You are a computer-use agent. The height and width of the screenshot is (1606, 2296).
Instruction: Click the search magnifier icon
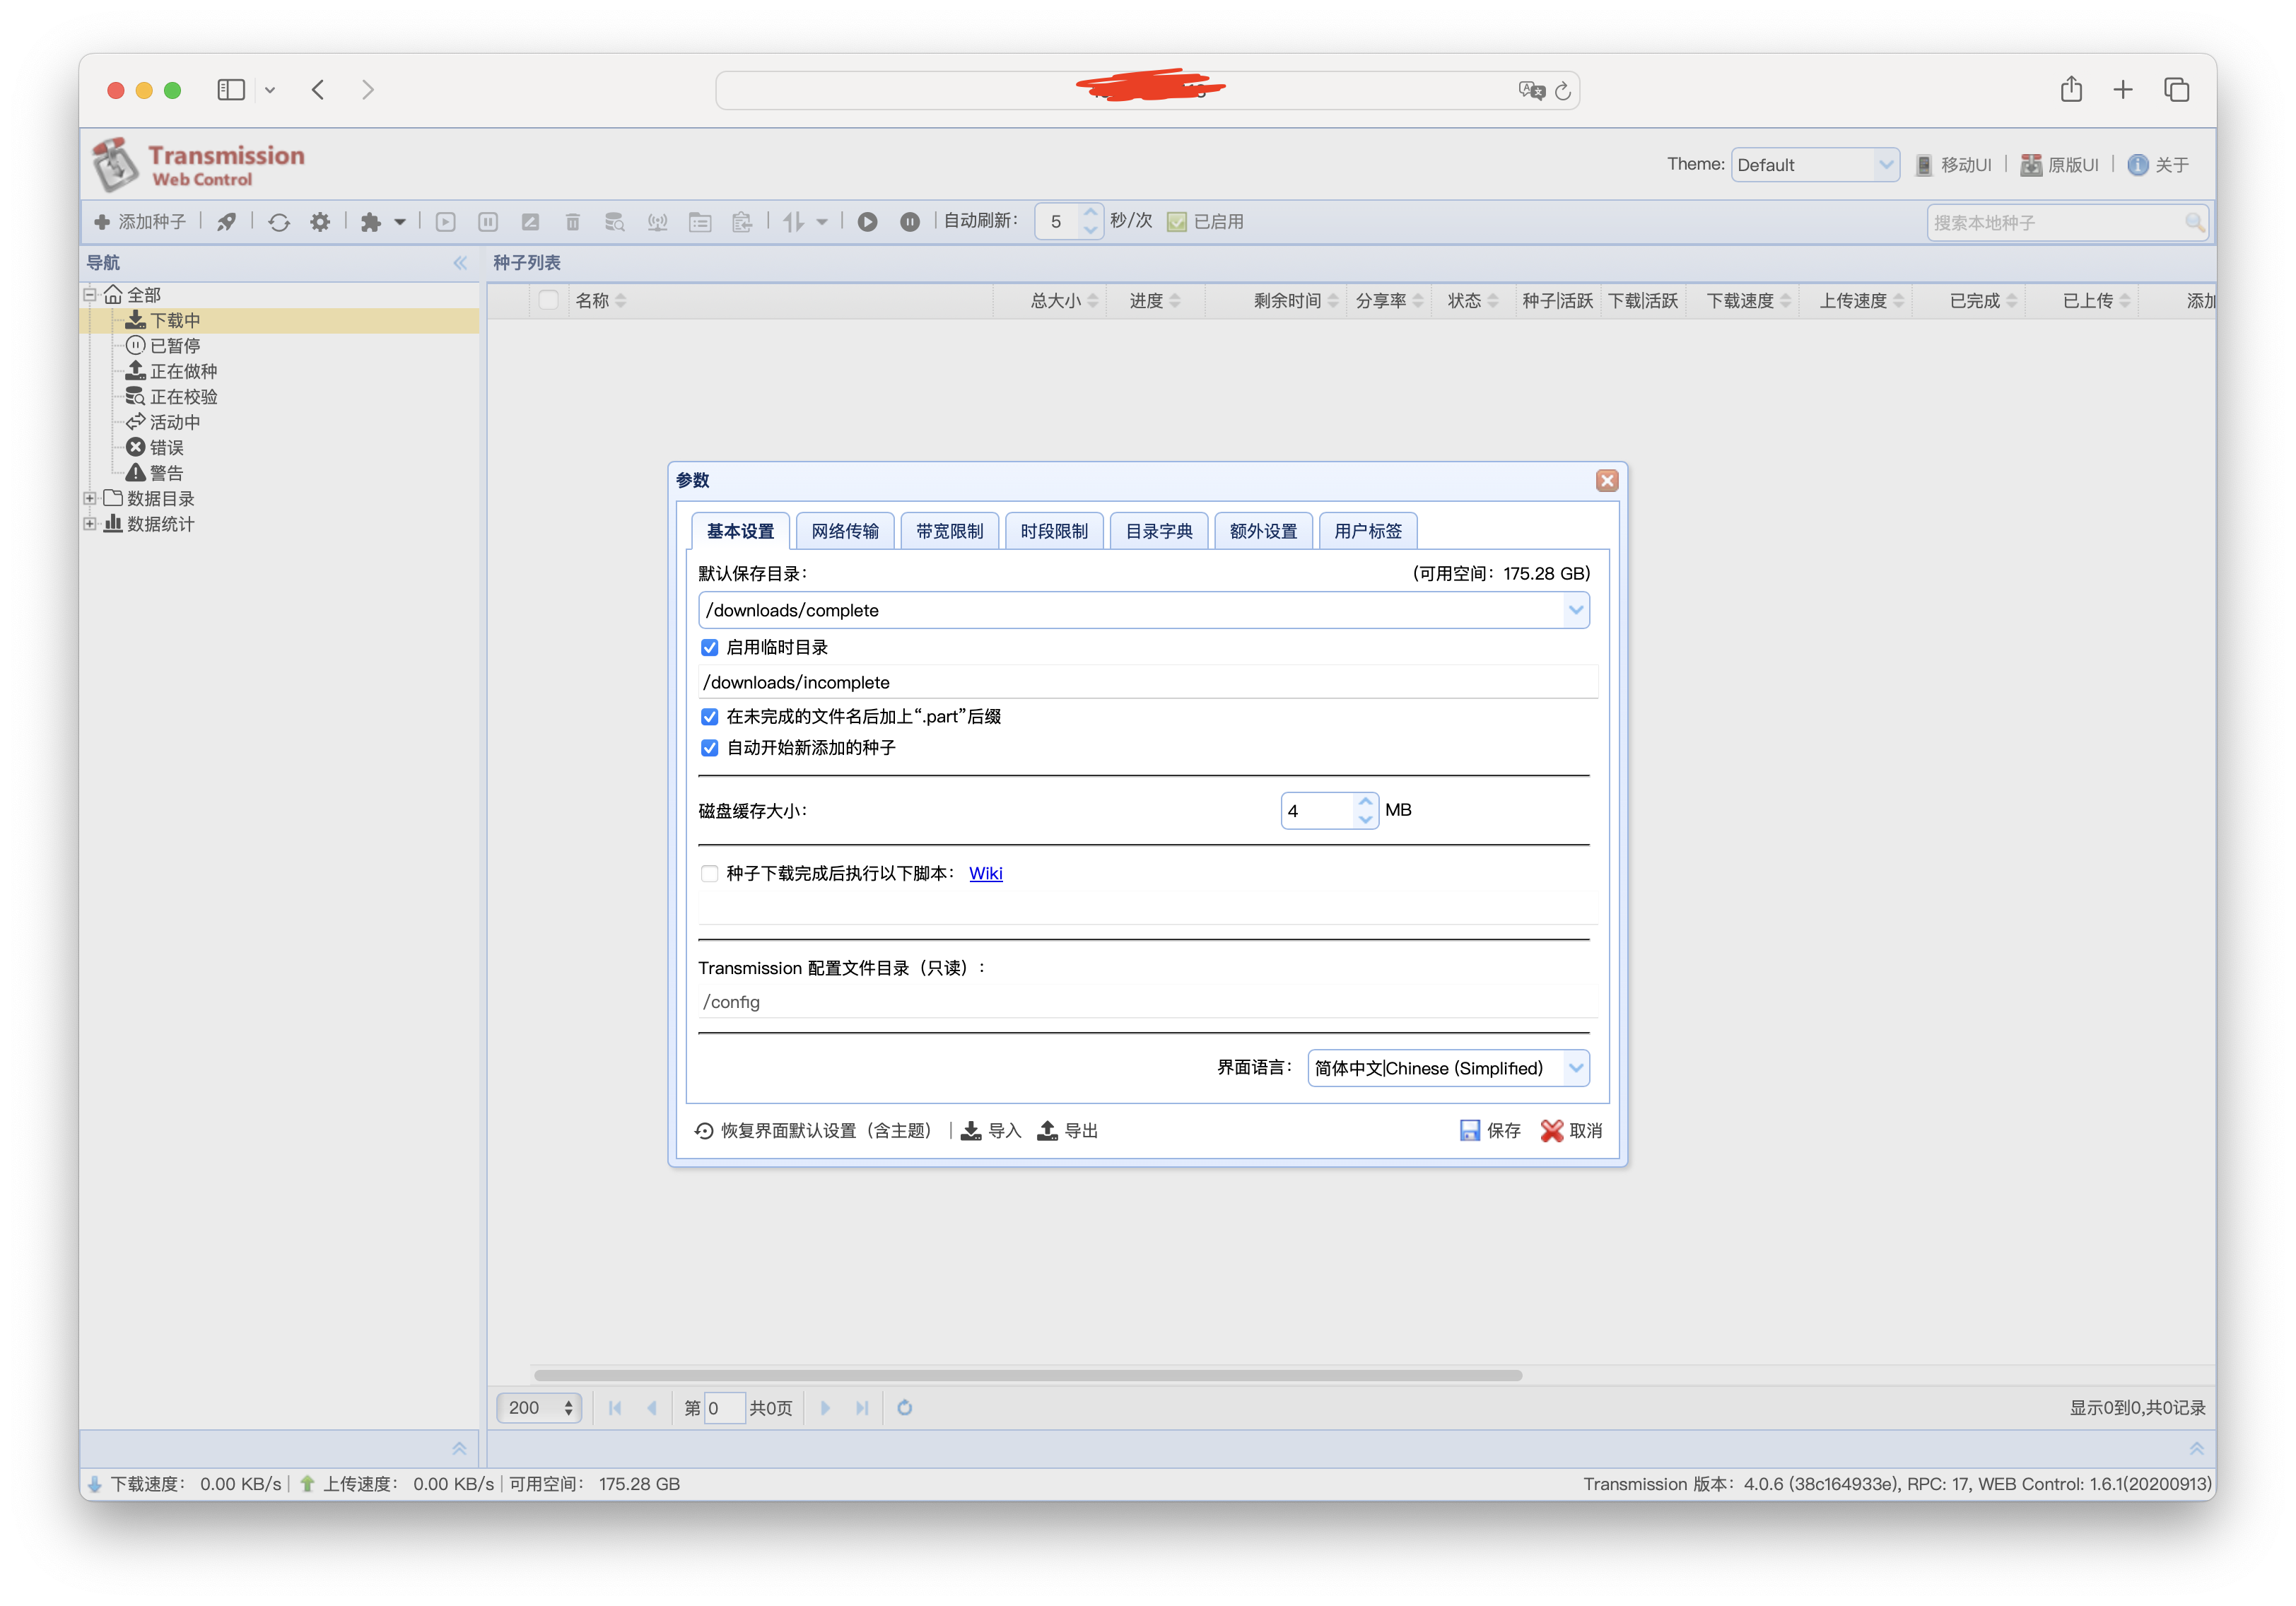pos(2194,222)
